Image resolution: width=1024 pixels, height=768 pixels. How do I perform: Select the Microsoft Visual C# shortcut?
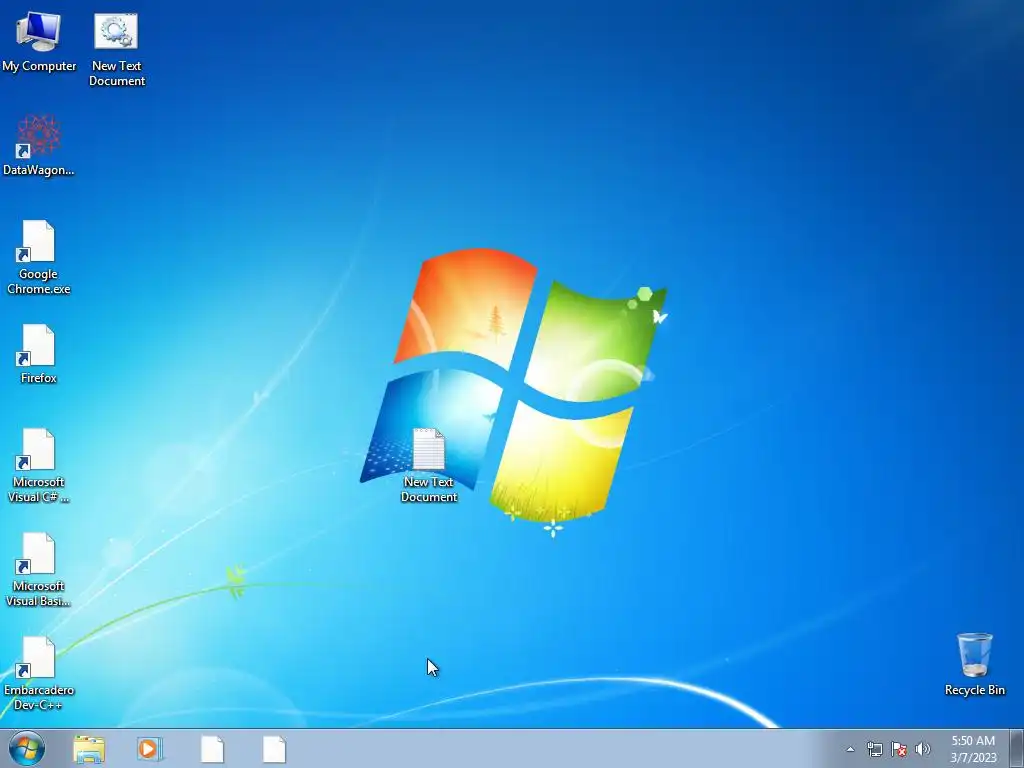click(39, 466)
